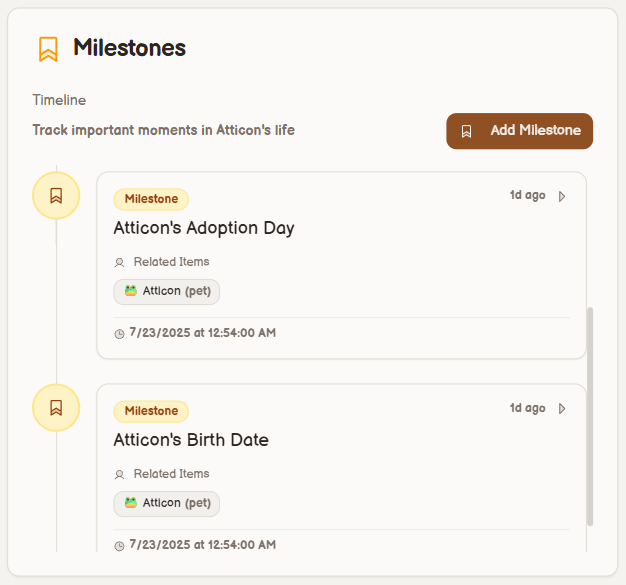Click Atticon pet chip in Adoption Day card
The height and width of the screenshot is (585, 626).
point(166,291)
